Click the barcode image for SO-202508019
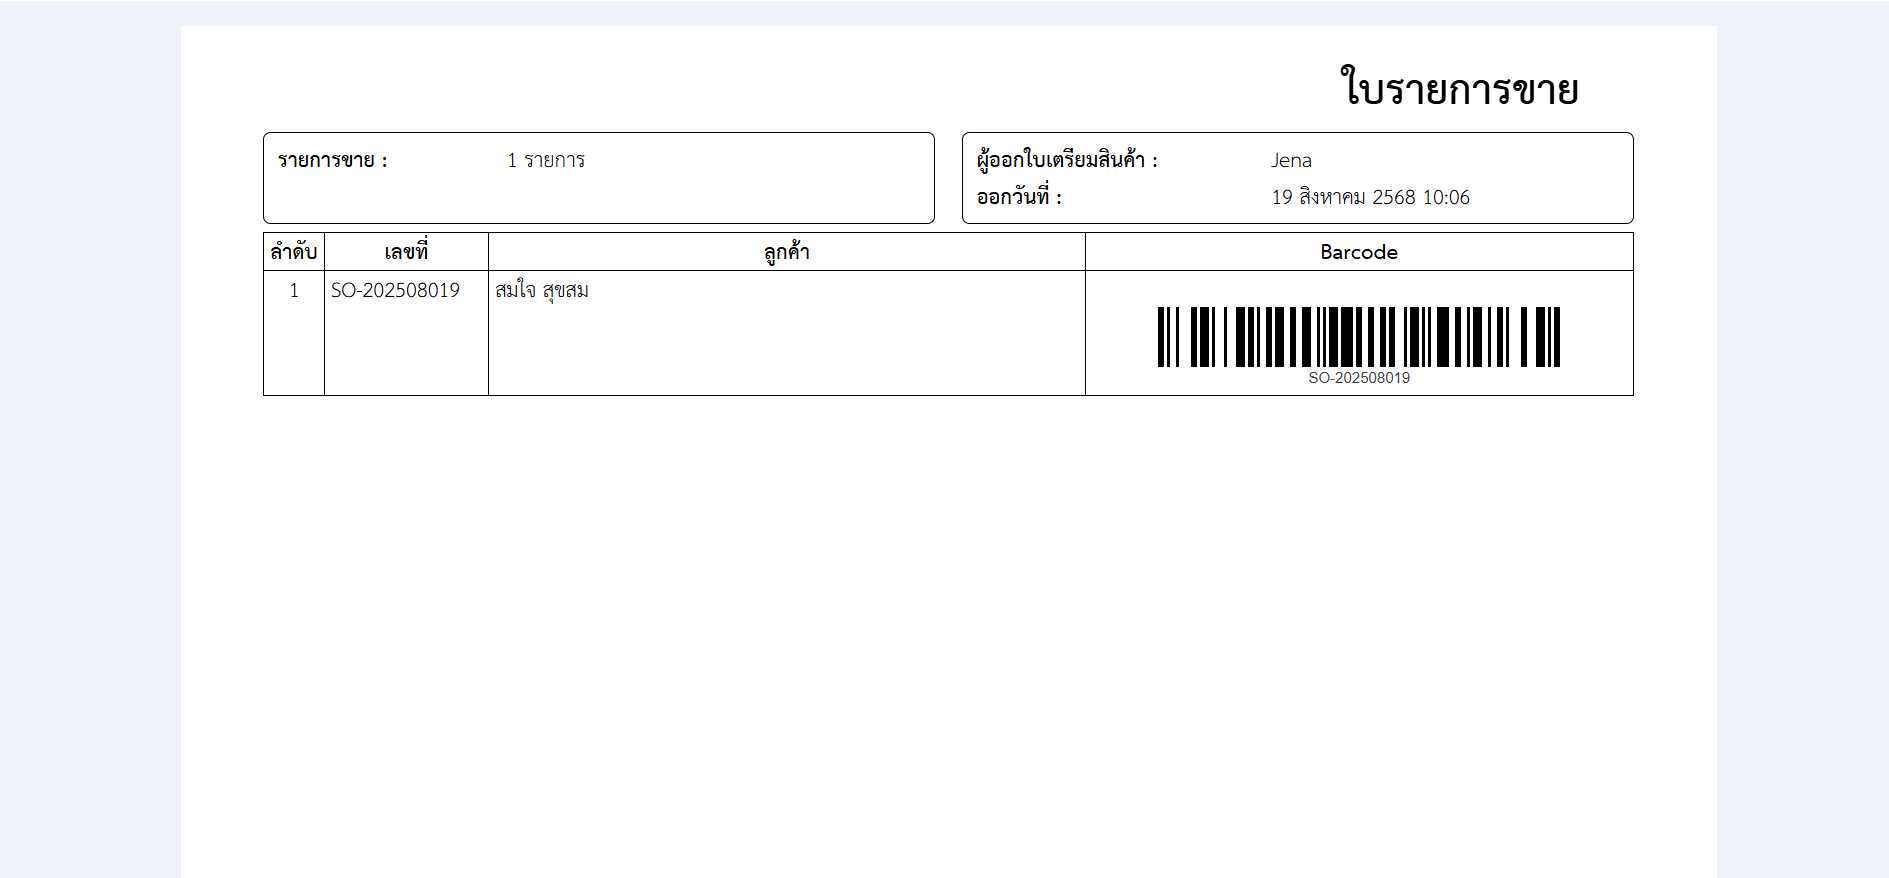 (x=1359, y=337)
